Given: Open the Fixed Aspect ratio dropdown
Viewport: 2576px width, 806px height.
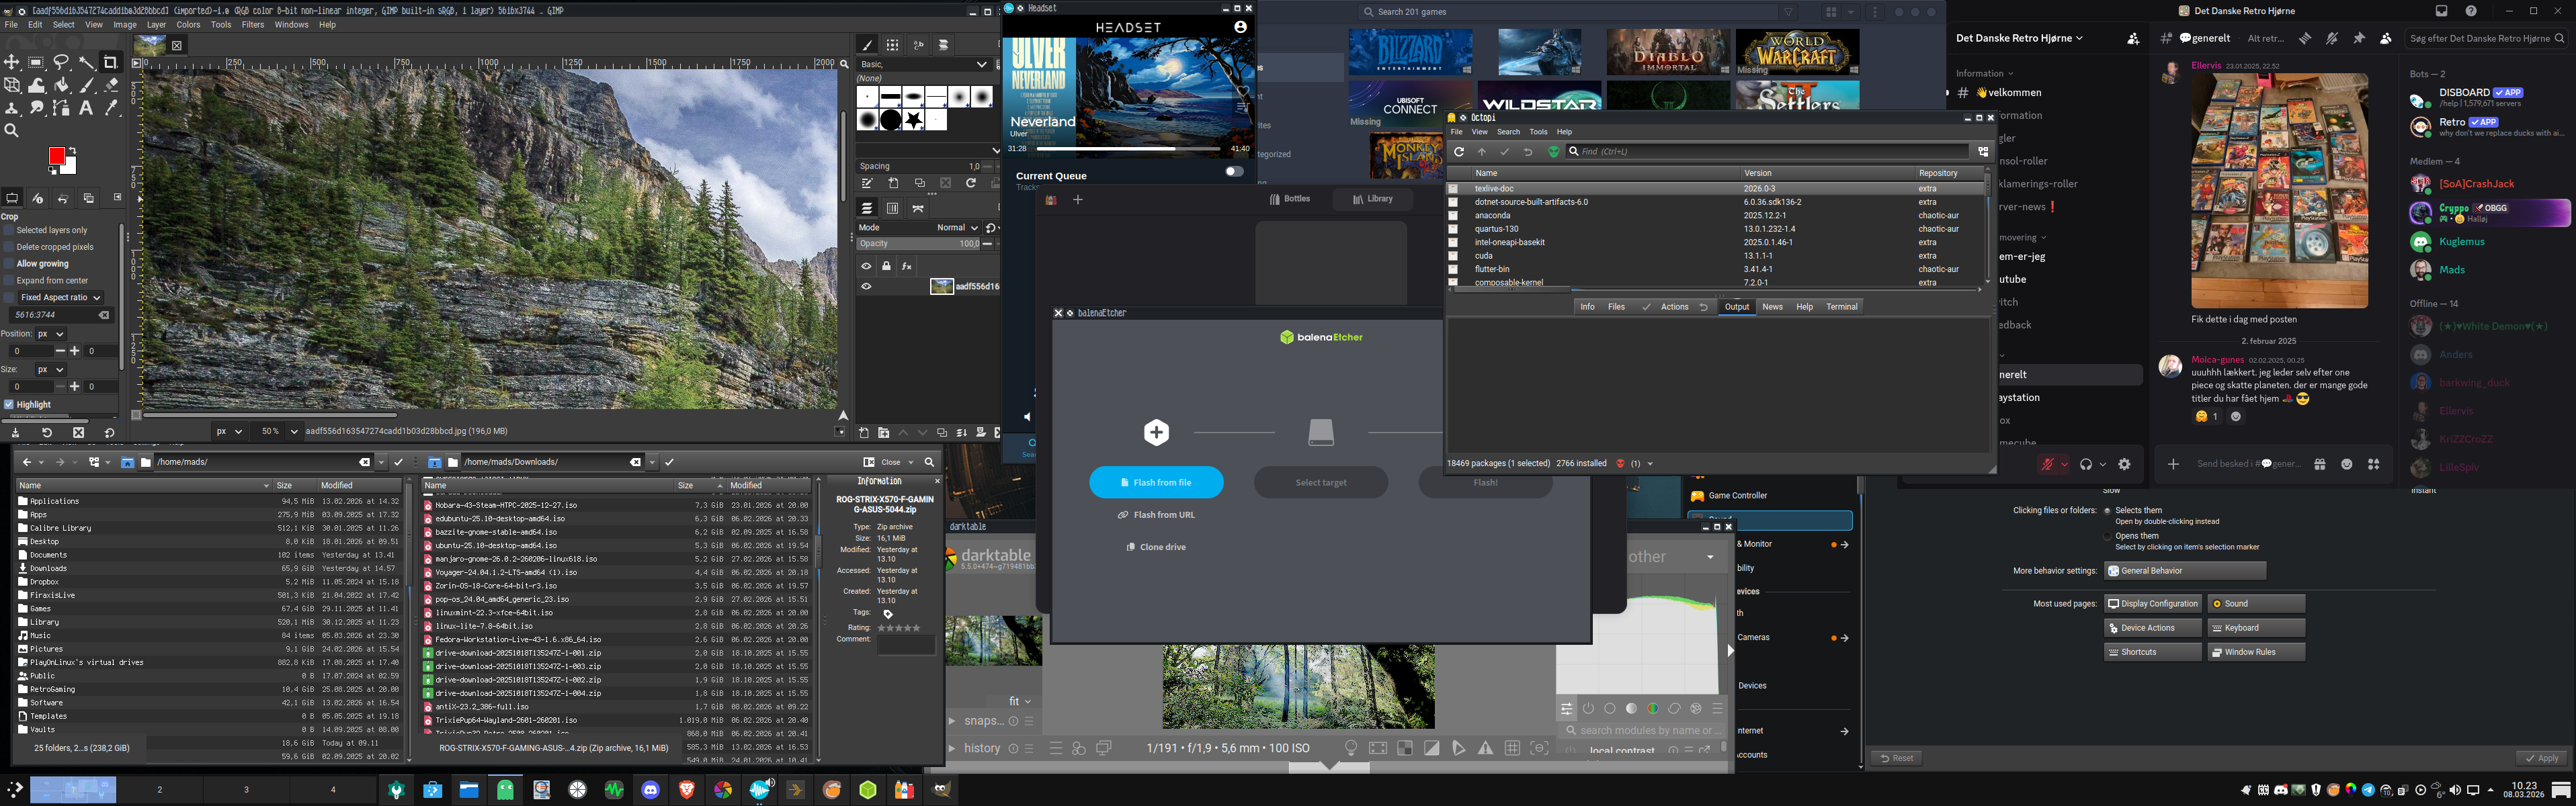Looking at the screenshot, I should tap(60, 298).
